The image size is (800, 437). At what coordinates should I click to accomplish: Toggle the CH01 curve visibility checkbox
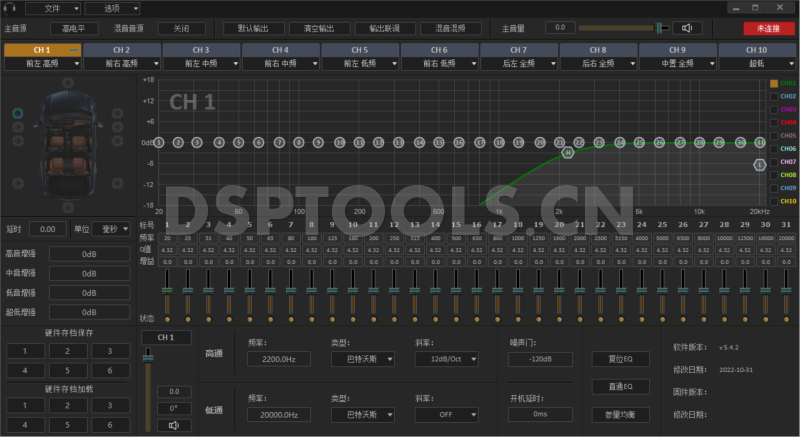[x=774, y=84]
